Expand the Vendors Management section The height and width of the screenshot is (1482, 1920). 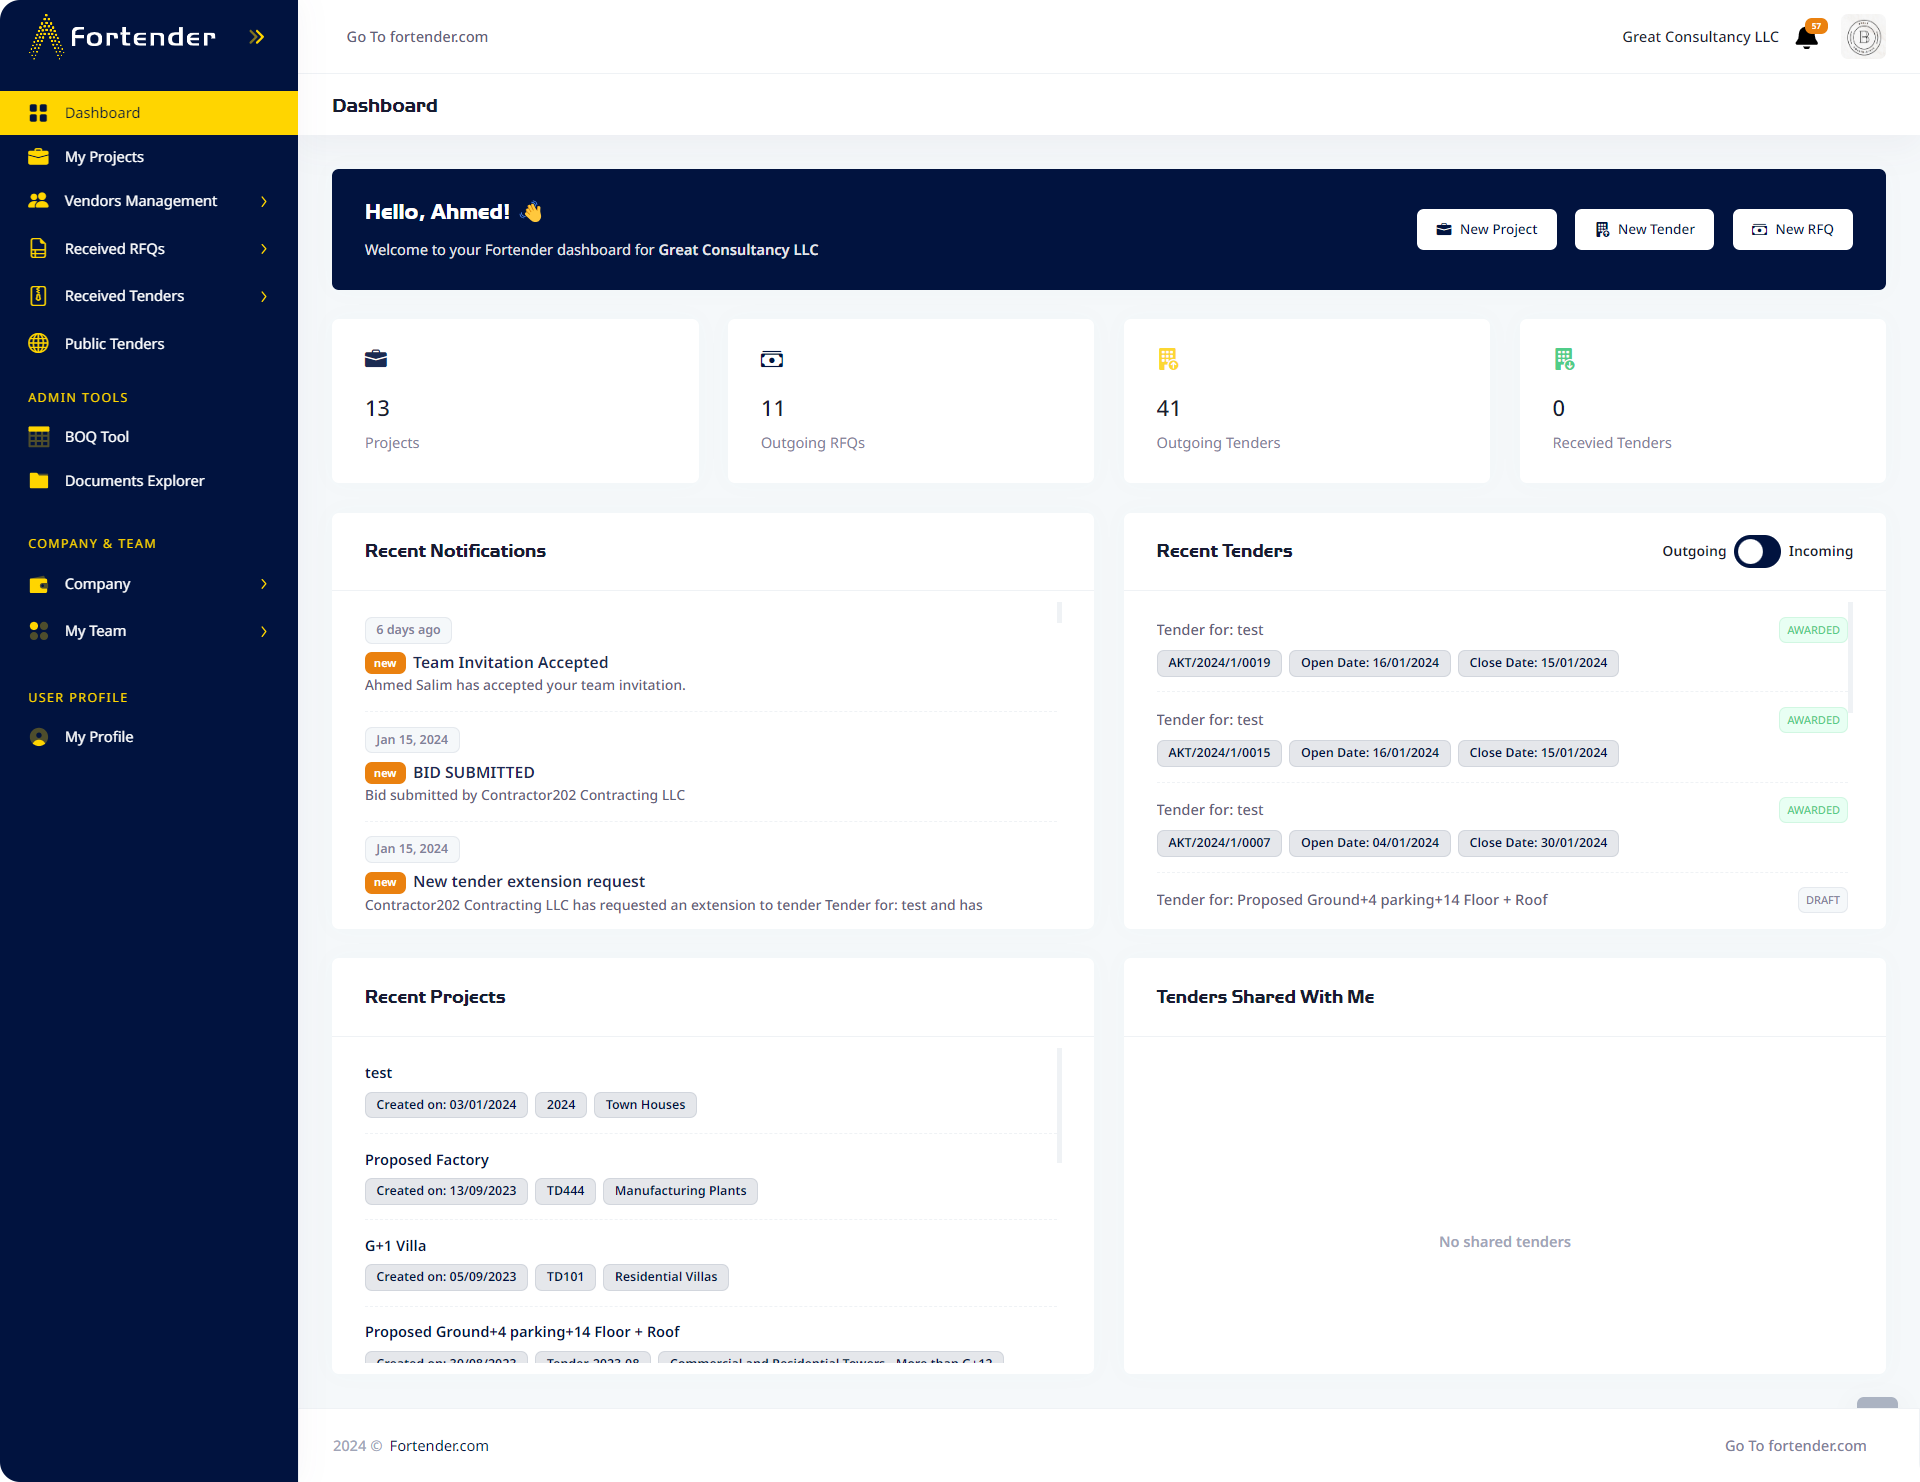click(263, 201)
